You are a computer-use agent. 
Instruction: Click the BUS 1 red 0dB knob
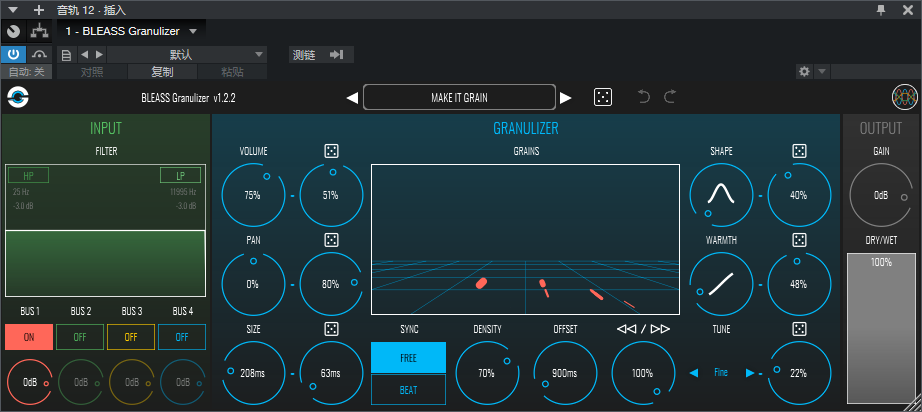tap(29, 382)
